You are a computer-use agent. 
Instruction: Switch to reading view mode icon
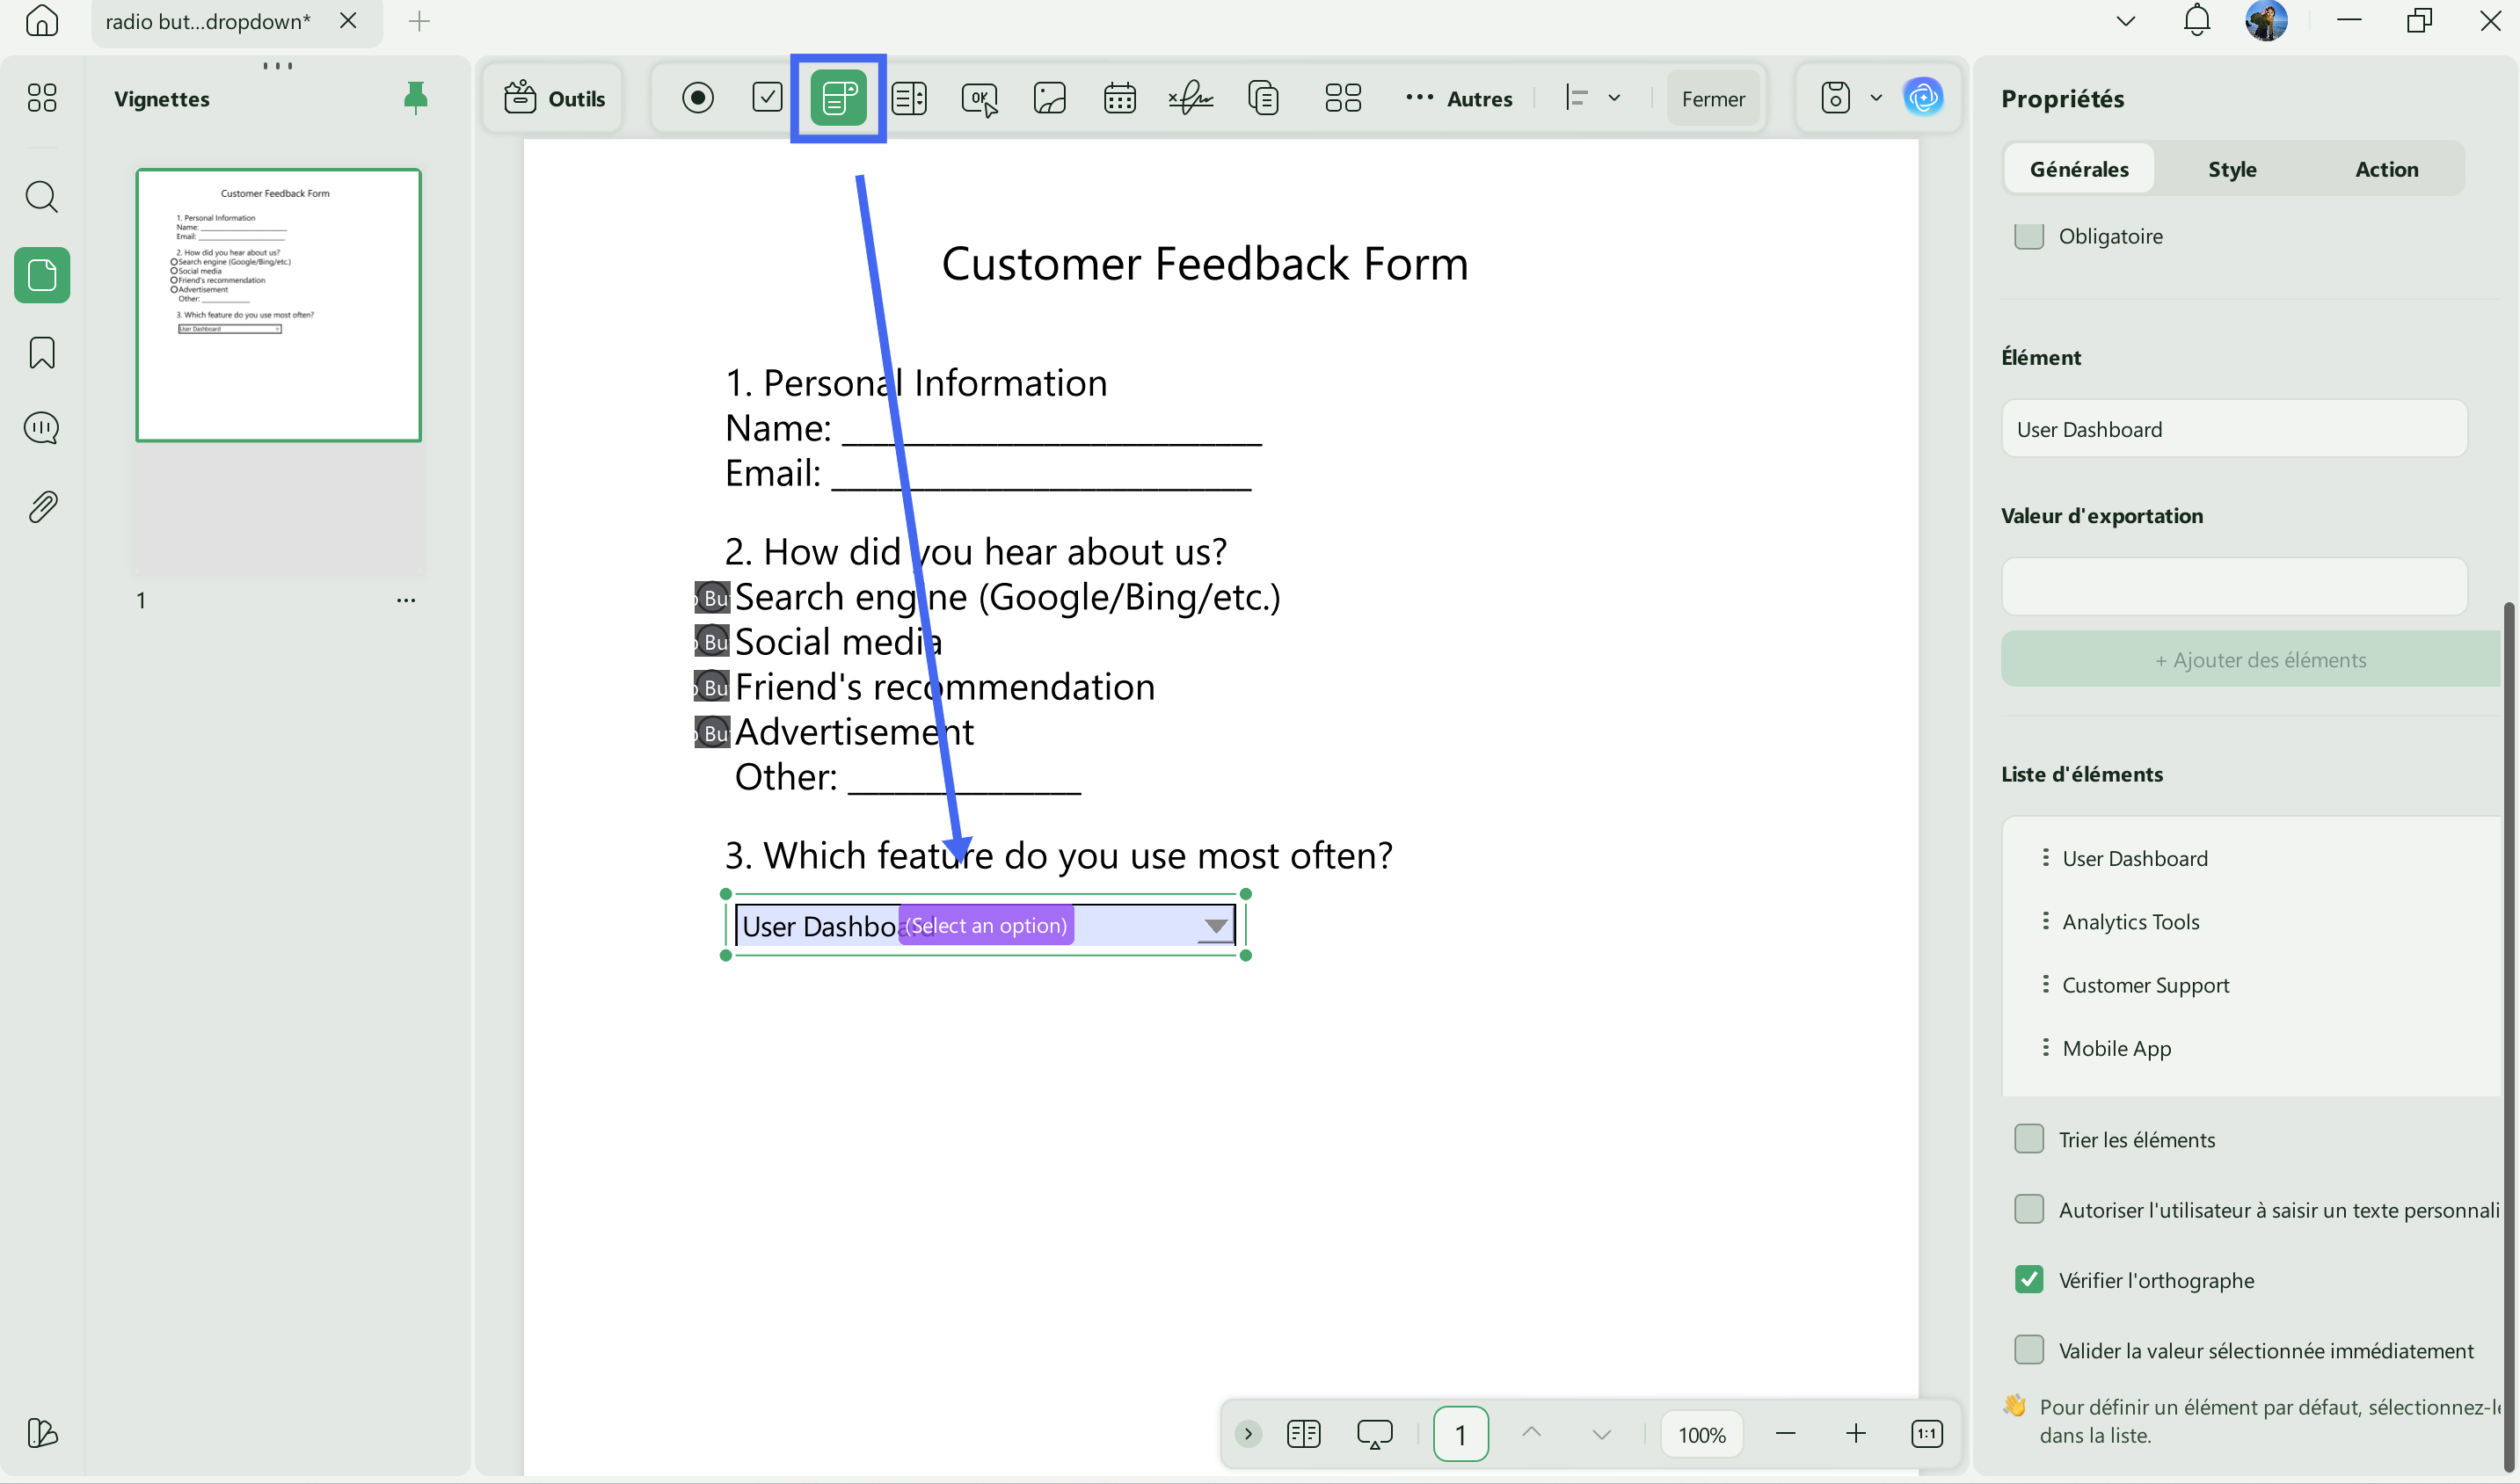point(1303,1434)
